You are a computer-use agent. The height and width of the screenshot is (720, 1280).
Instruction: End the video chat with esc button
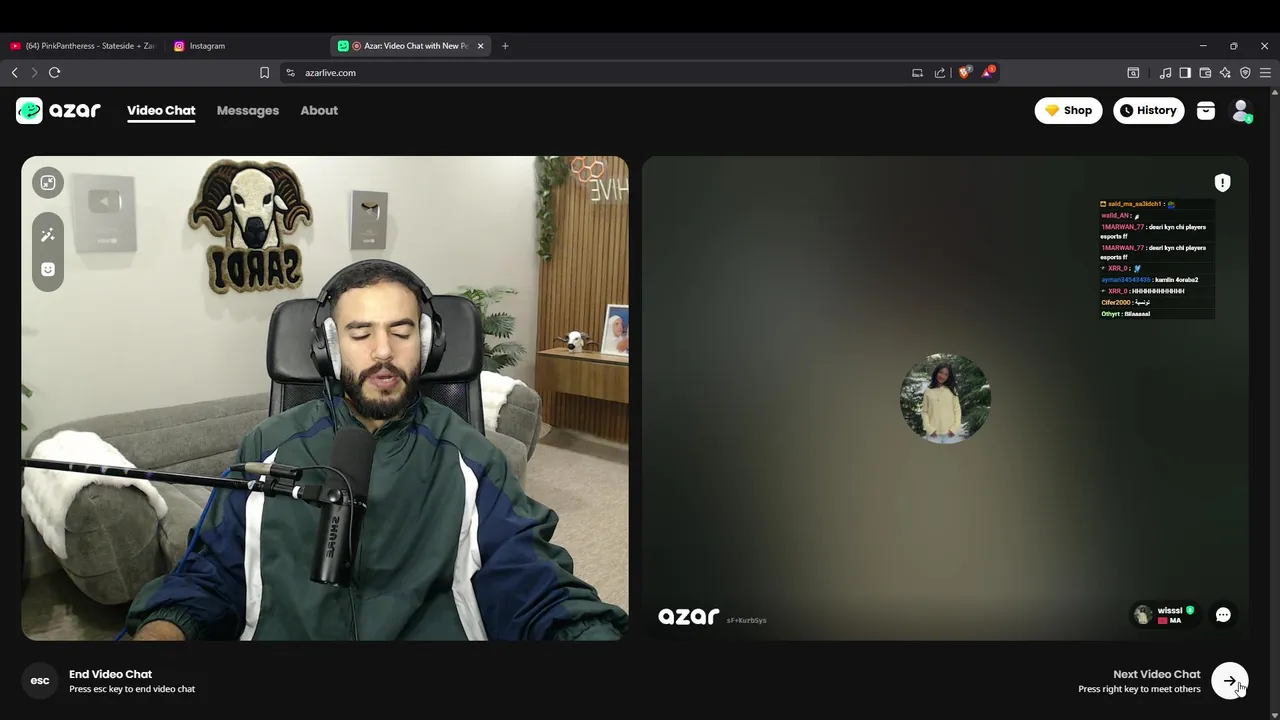click(x=40, y=680)
